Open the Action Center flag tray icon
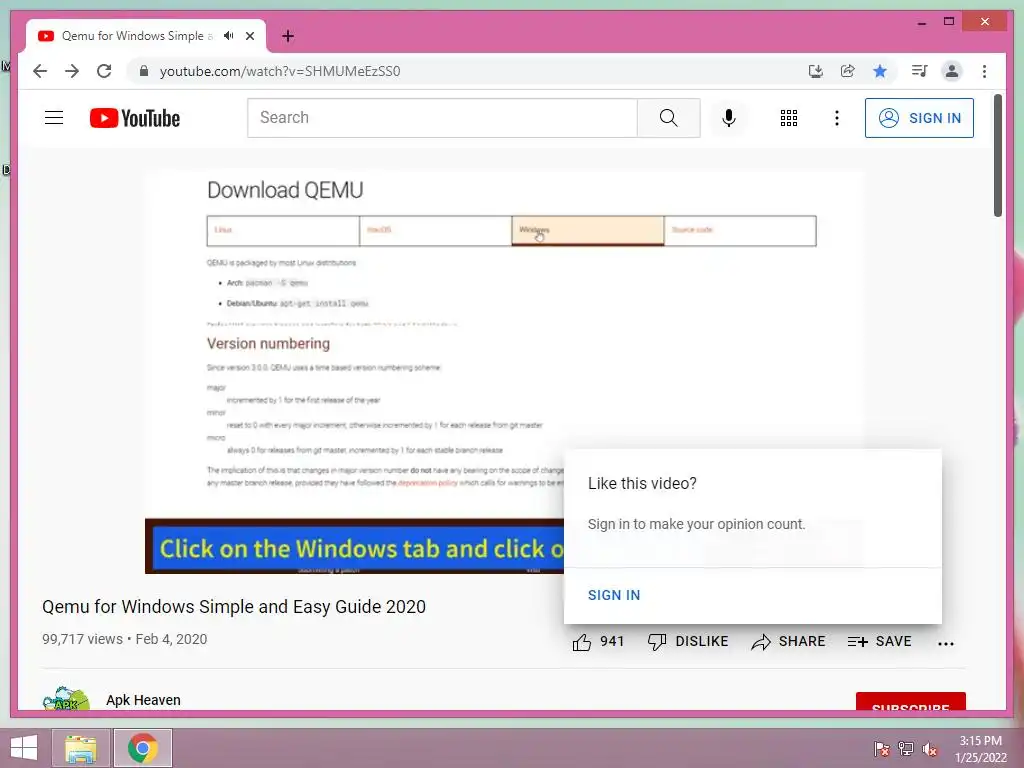This screenshot has width=1024, height=768. click(882, 749)
